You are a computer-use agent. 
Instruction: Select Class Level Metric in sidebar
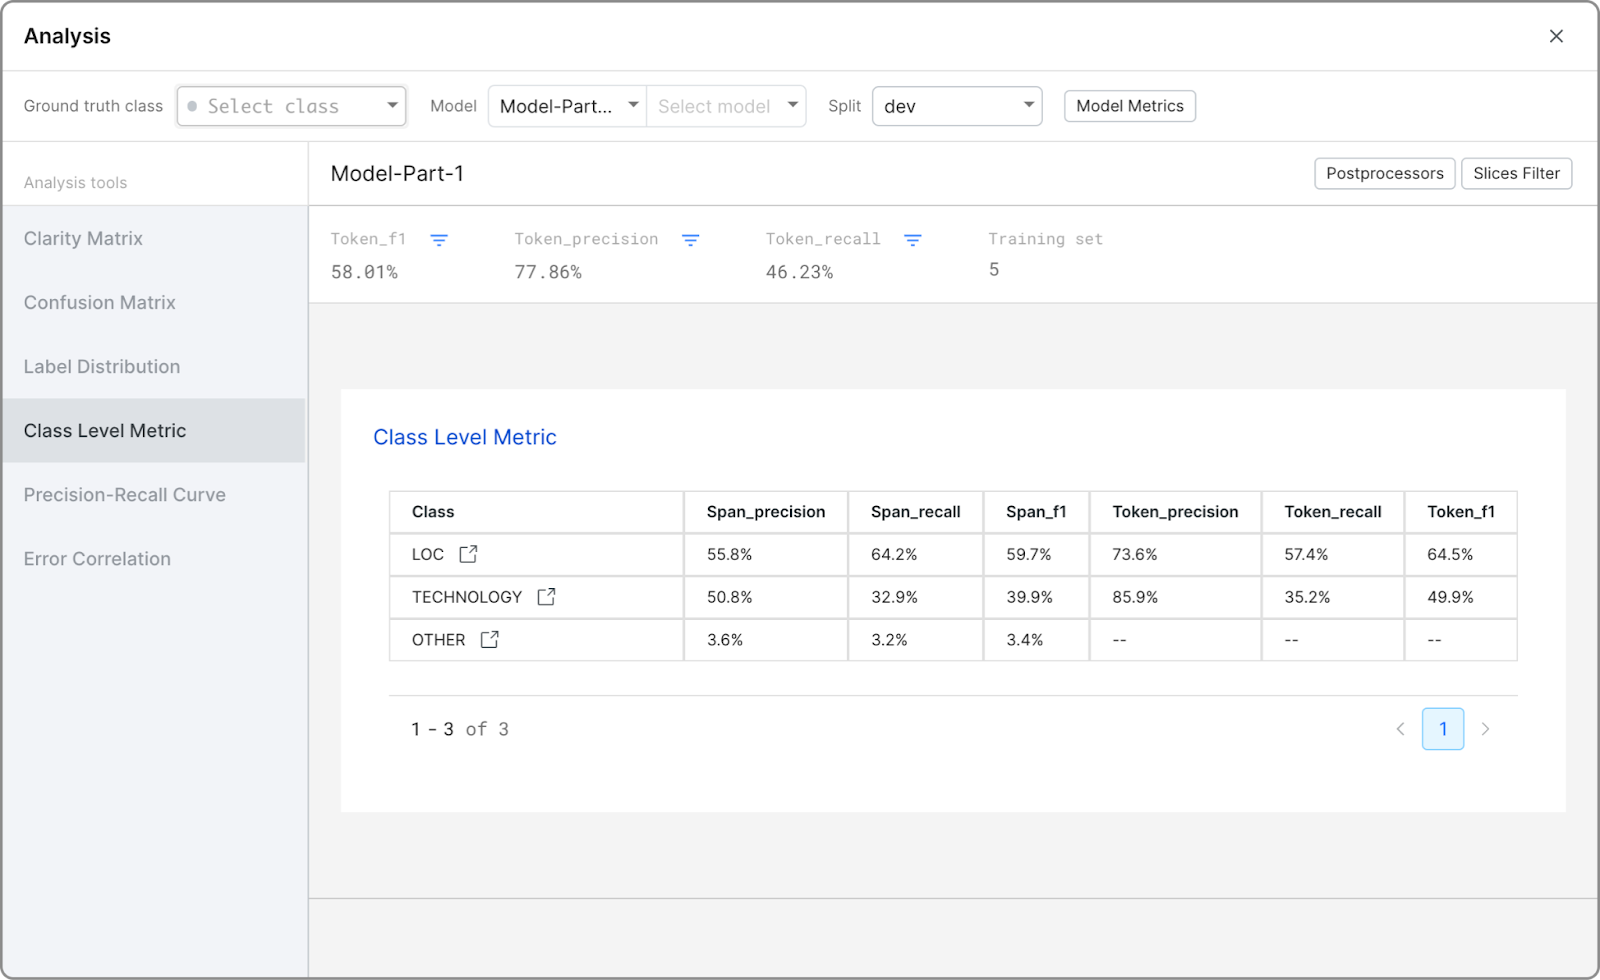click(x=154, y=430)
